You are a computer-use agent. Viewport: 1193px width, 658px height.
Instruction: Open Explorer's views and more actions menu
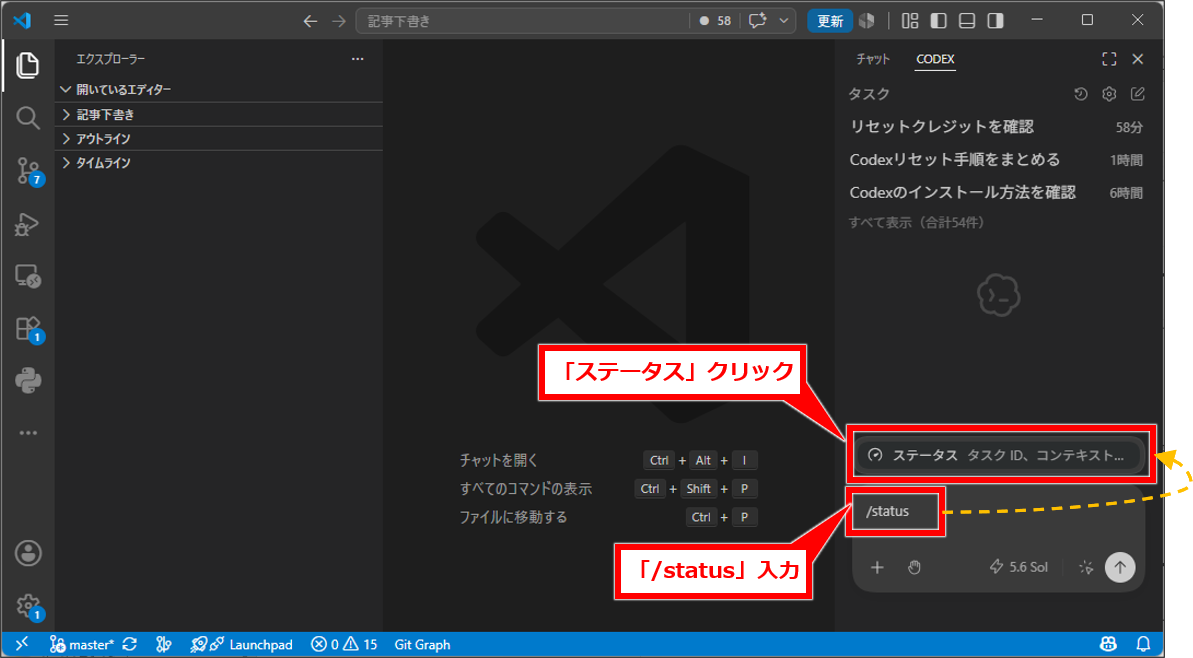click(x=358, y=59)
